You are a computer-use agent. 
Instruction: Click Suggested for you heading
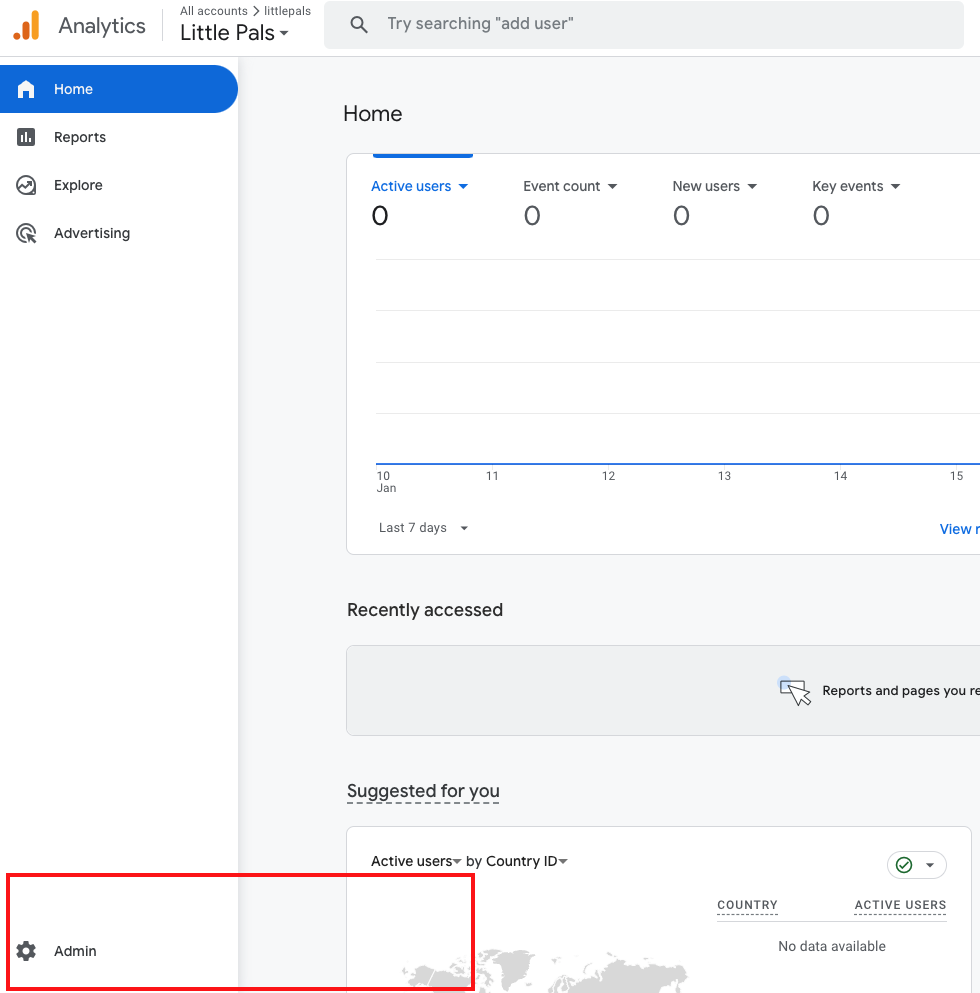tap(423, 791)
